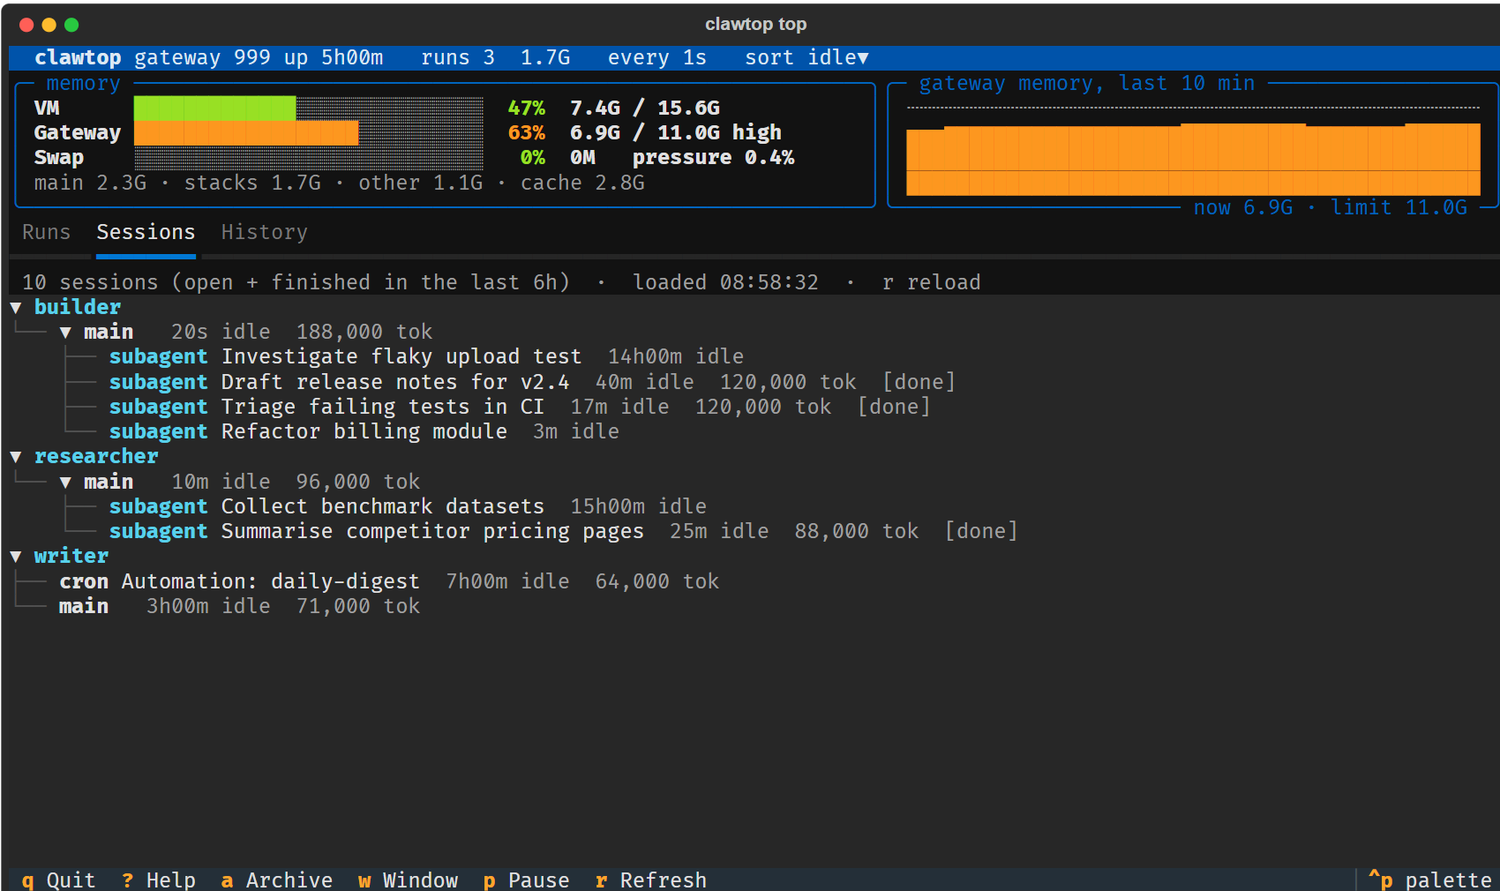
Task: Collapse the researcher agent group
Action: click(16, 457)
